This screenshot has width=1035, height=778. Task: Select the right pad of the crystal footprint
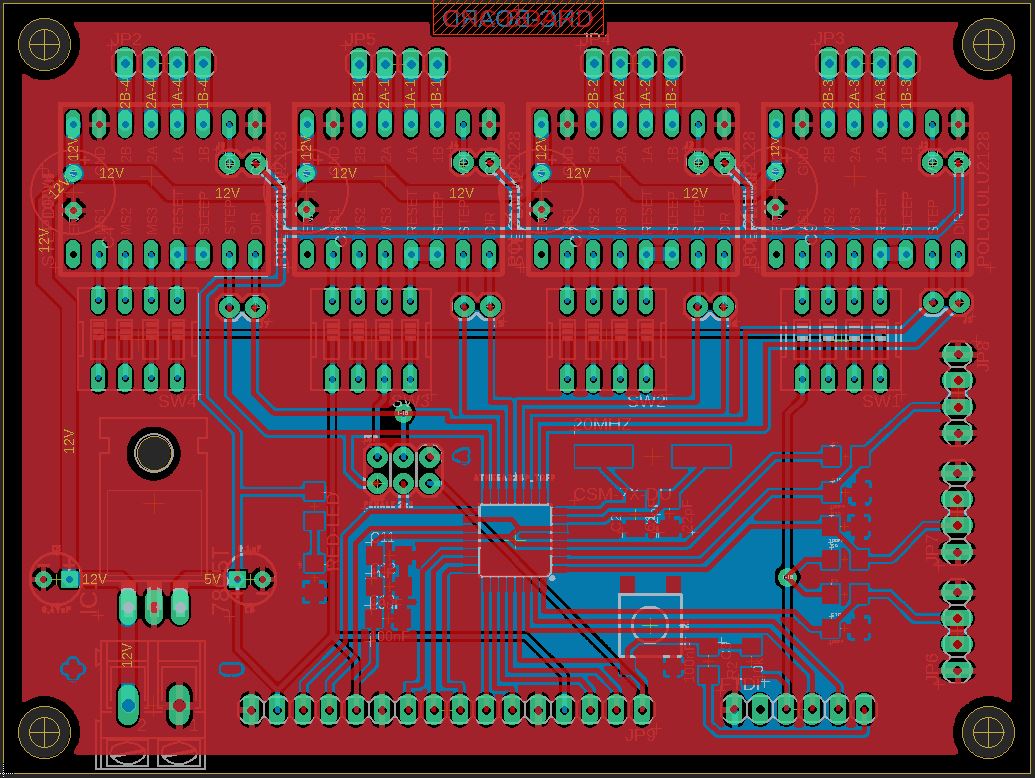click(701, 457)
